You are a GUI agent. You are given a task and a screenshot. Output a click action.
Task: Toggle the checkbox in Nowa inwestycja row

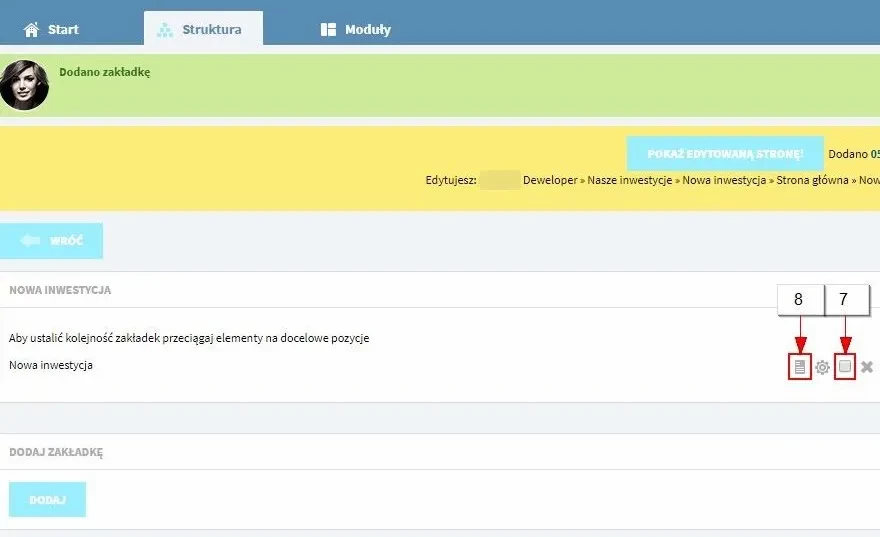pyautogui.click(x=845, y=366)
